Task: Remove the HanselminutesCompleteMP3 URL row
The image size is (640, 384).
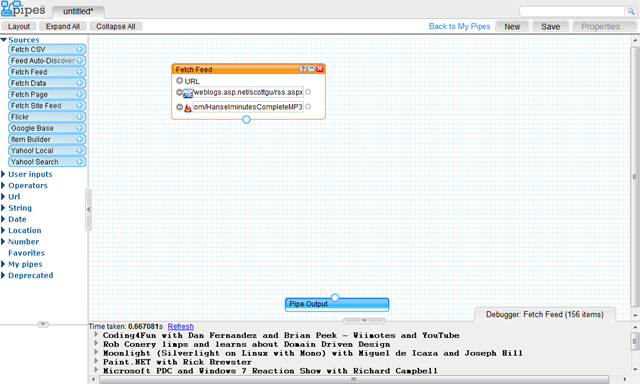Action: [x=179, y=107]
